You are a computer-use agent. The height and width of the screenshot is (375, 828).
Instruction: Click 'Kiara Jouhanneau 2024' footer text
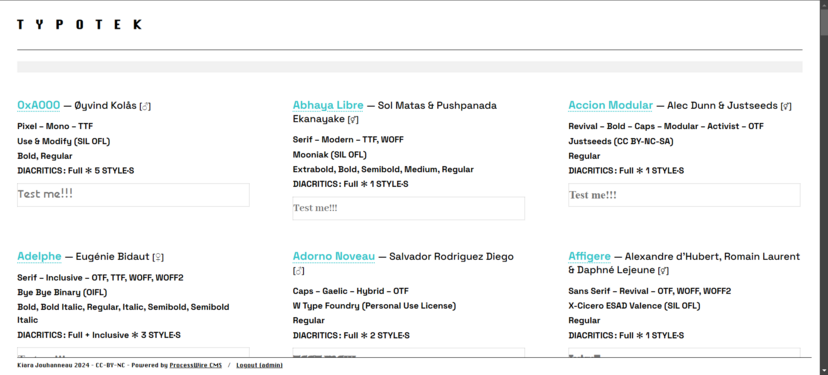coord(53,365)
